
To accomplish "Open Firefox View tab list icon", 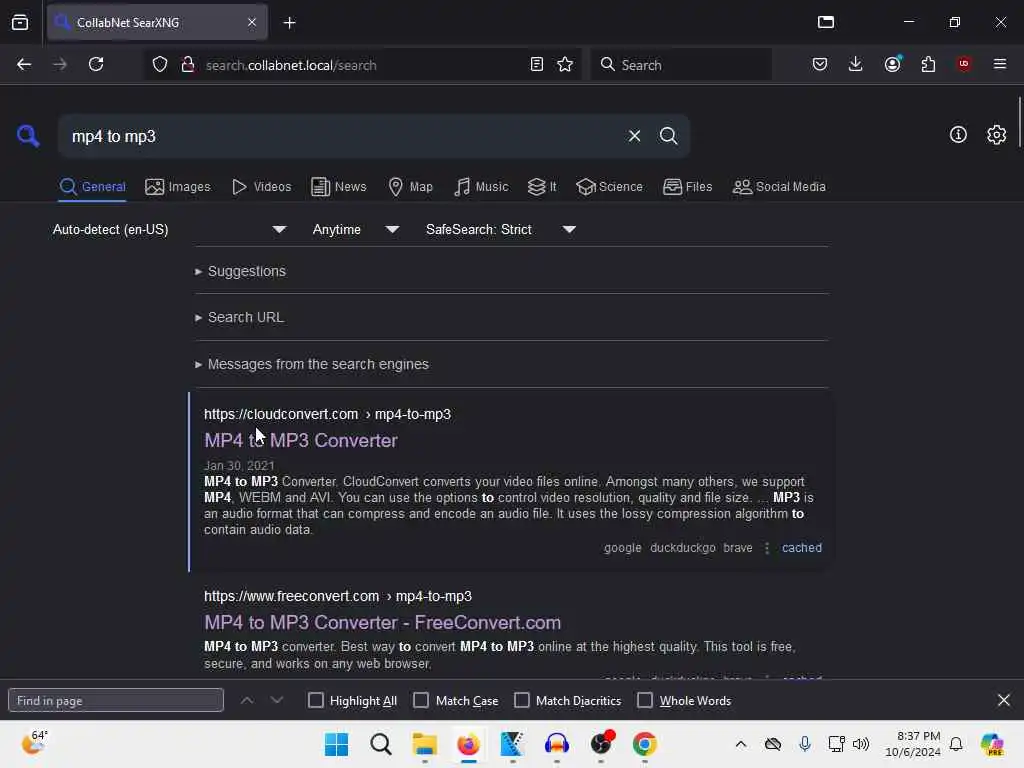I will [20, 22].
